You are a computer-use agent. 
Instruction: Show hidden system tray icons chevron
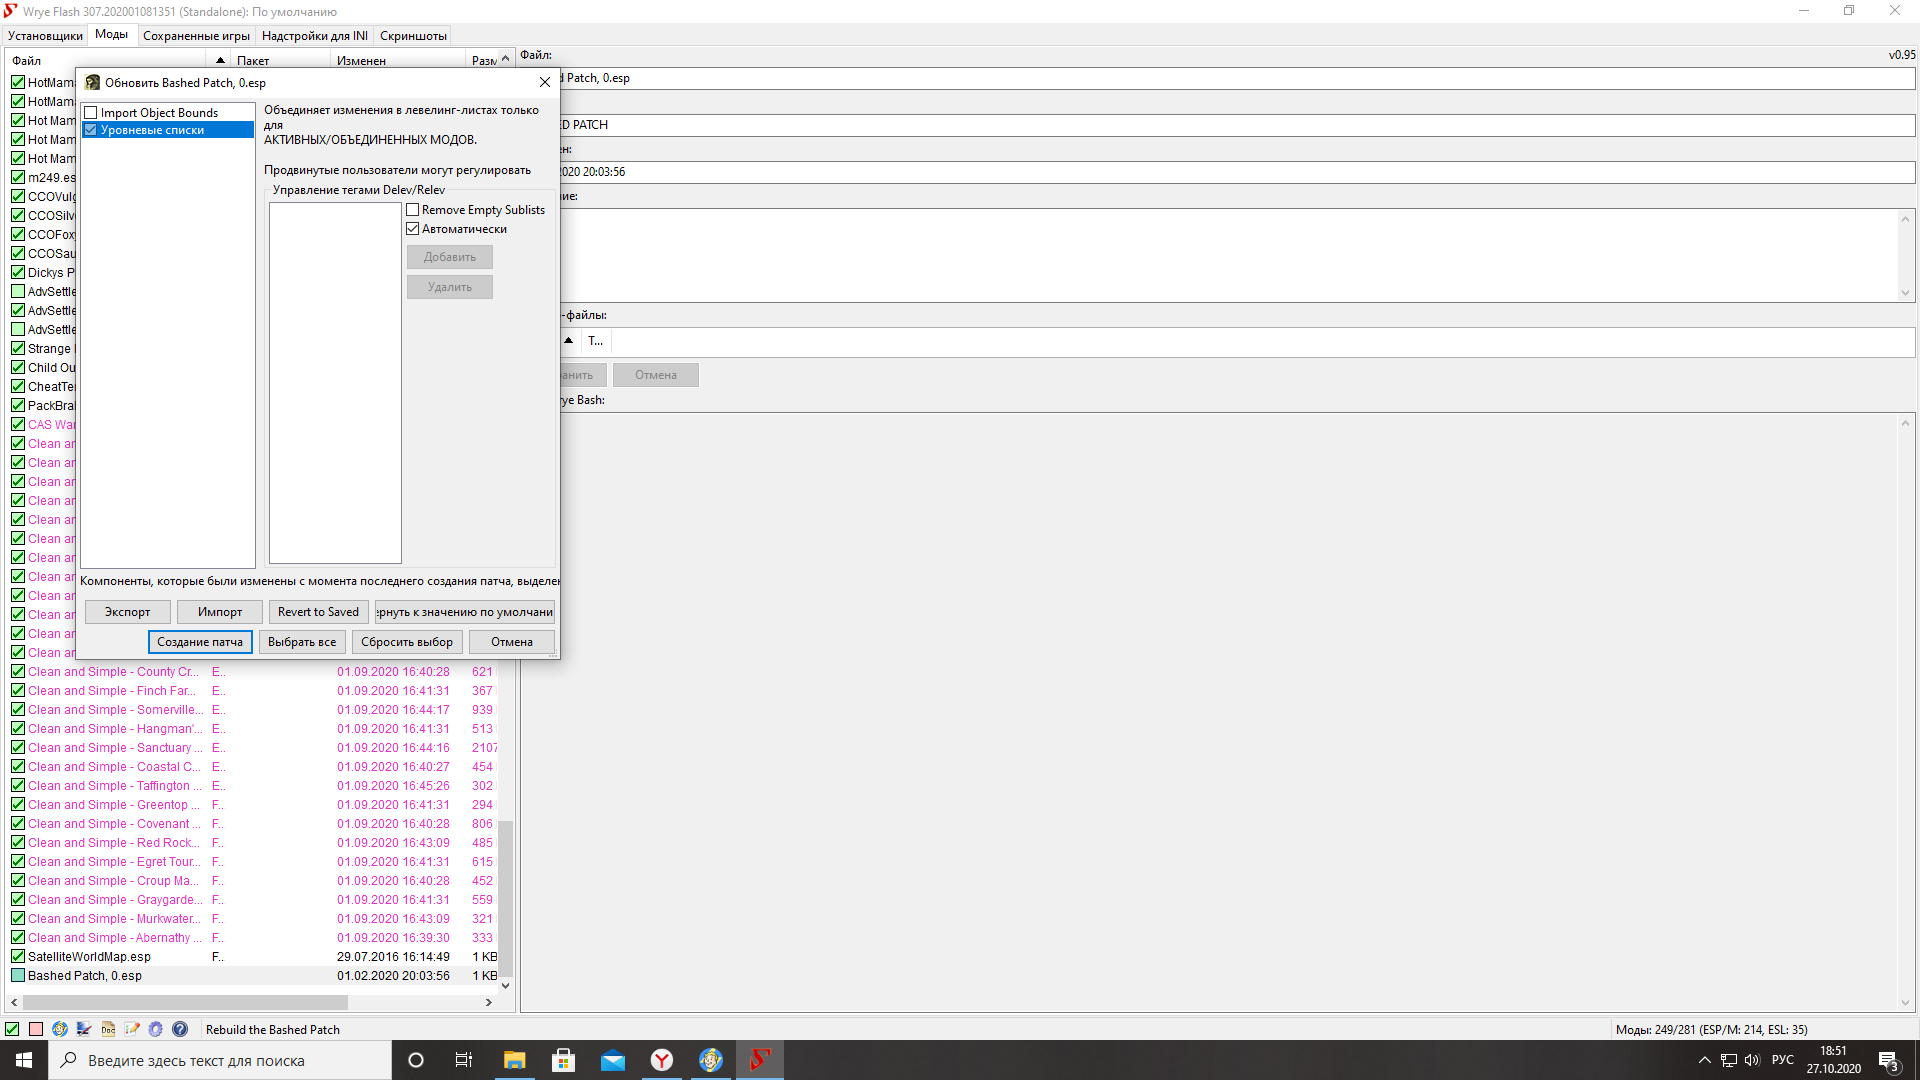coord(1704,1060)
